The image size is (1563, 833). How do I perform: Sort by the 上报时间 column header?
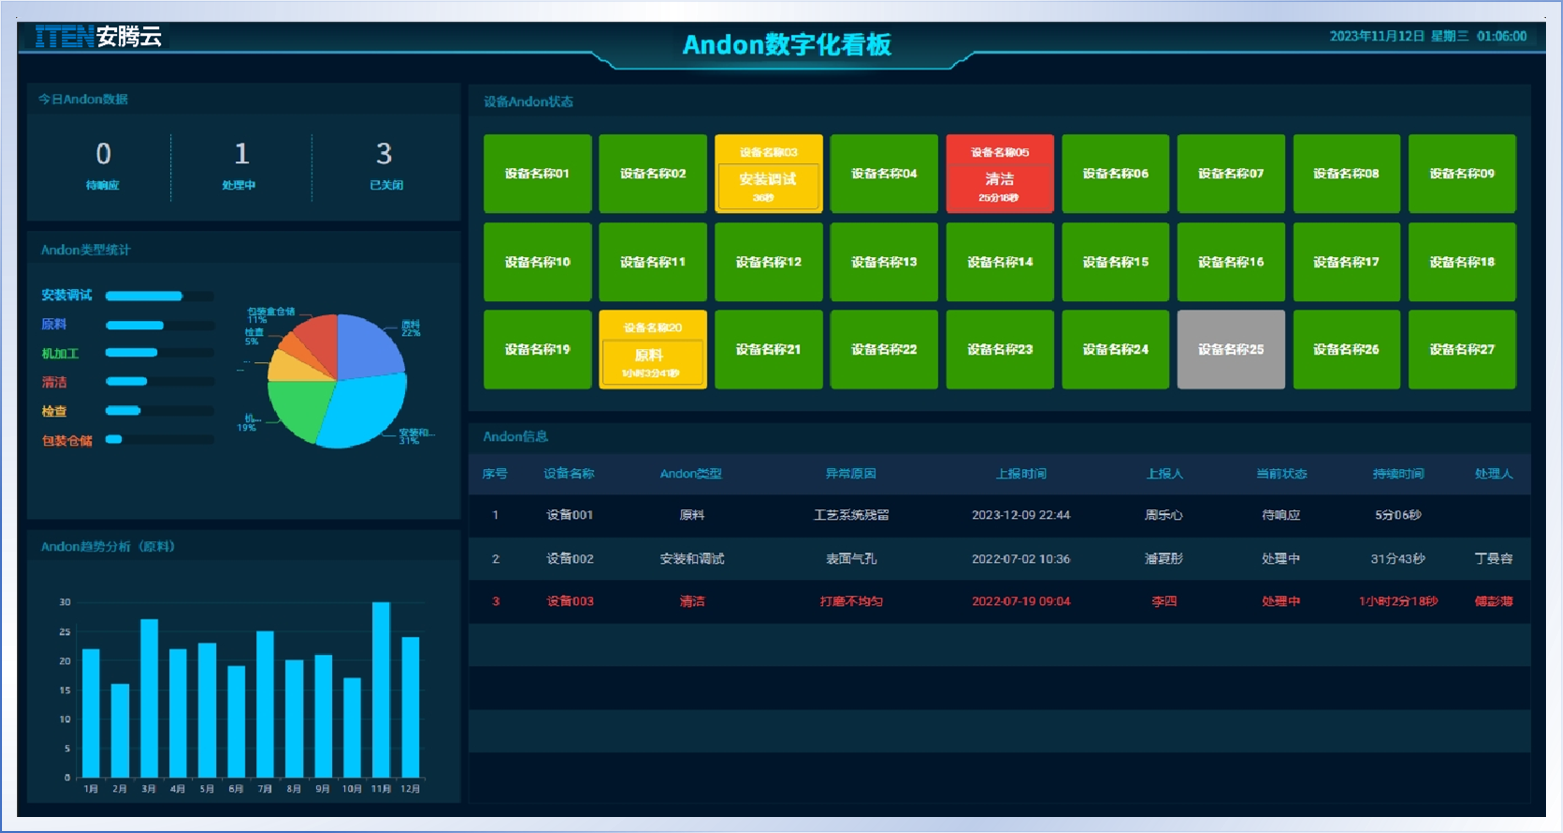1020,474
